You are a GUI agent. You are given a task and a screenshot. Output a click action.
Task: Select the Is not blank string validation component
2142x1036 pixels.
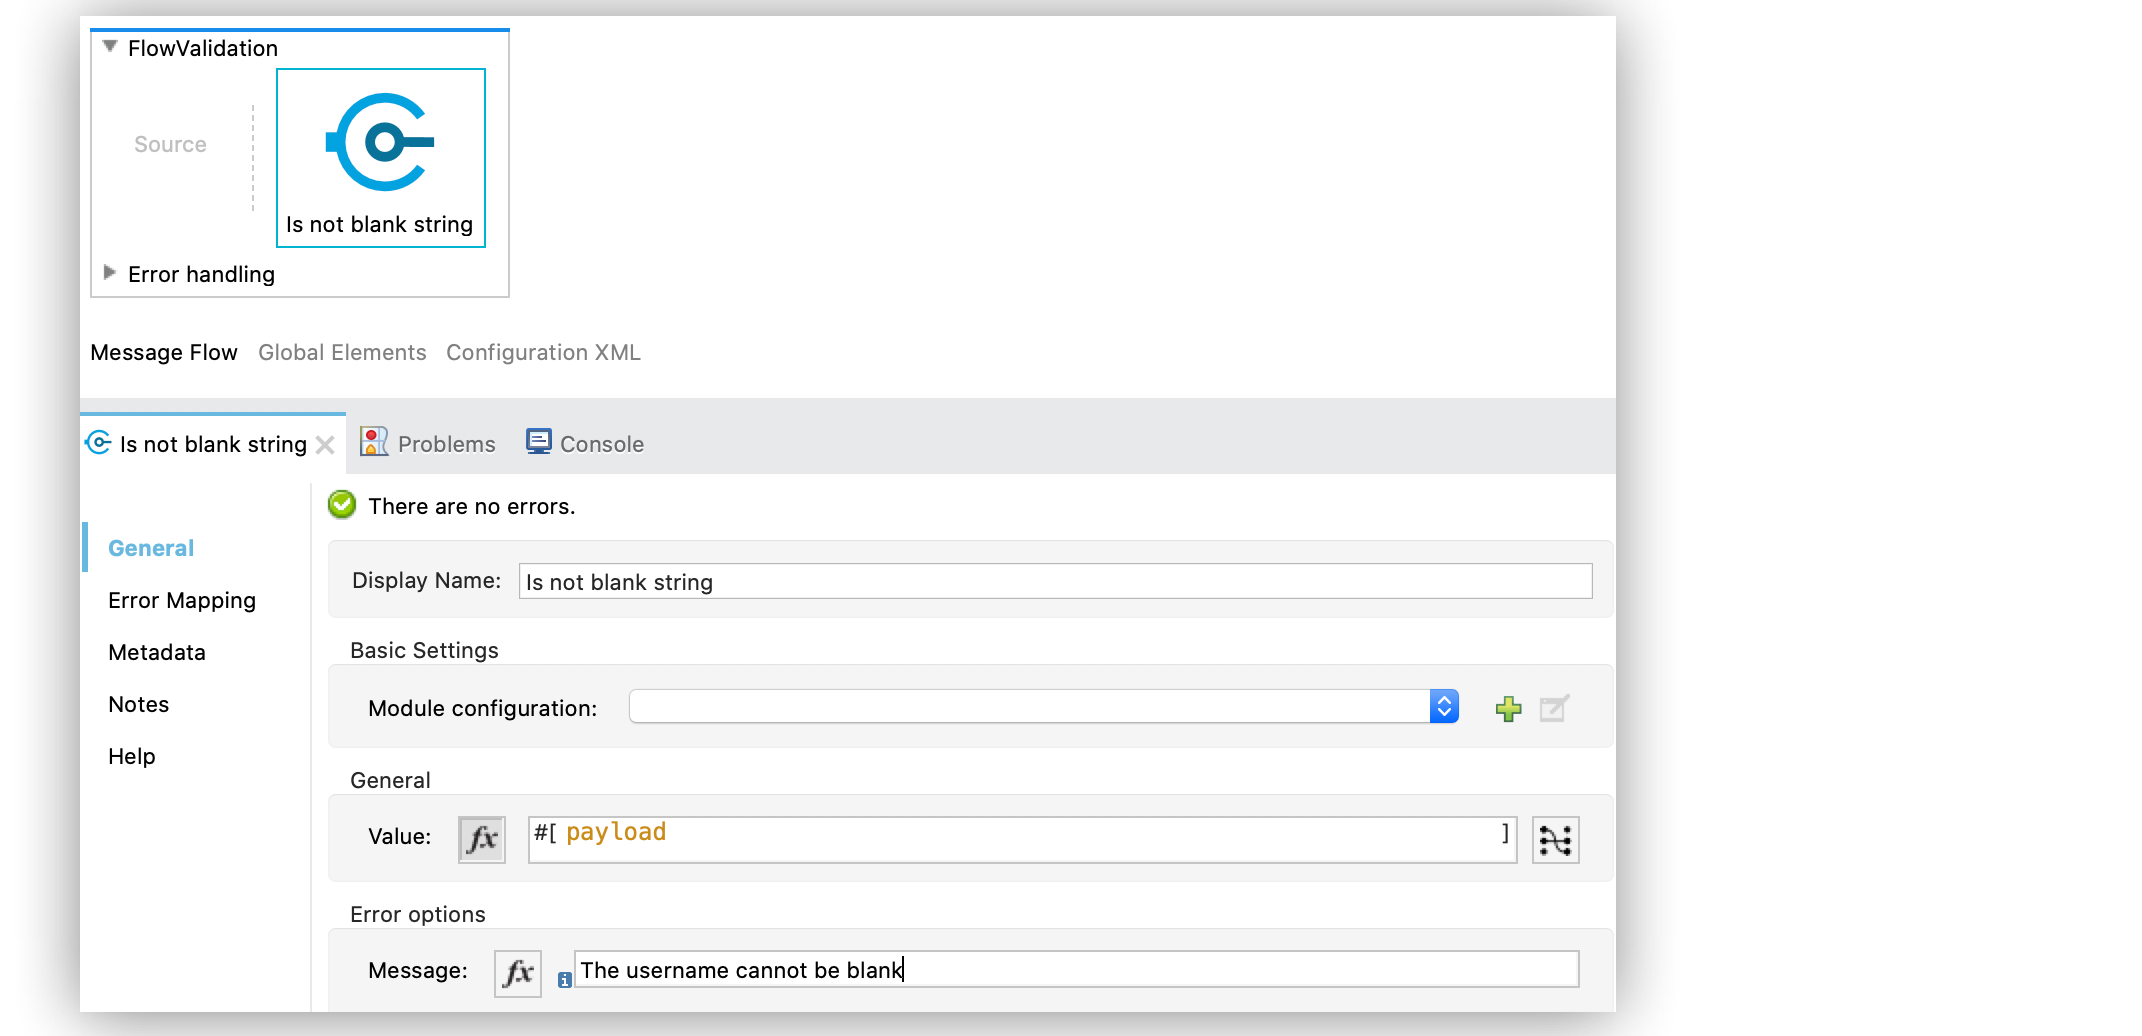tap(380, 155)
